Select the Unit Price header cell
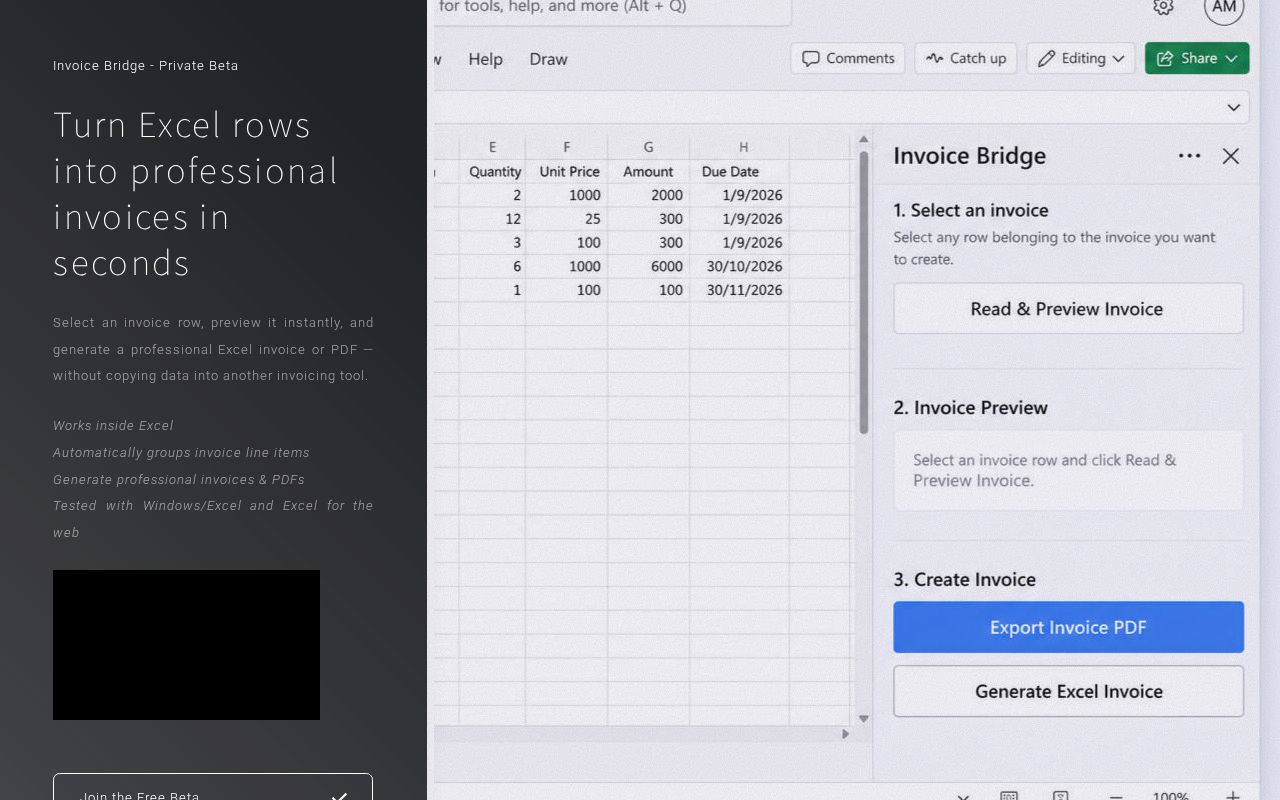This screenshot has height=800, width=1280. coord(567,171)
